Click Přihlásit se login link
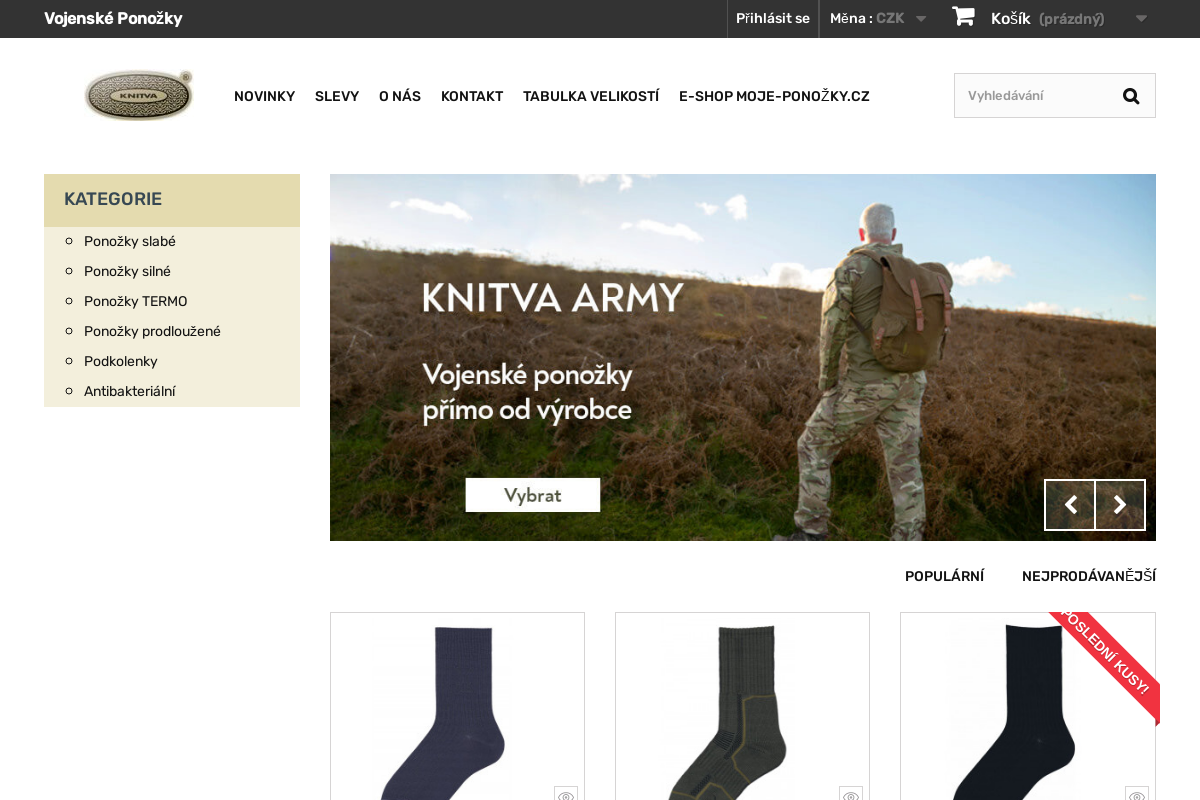 point(772,18)
